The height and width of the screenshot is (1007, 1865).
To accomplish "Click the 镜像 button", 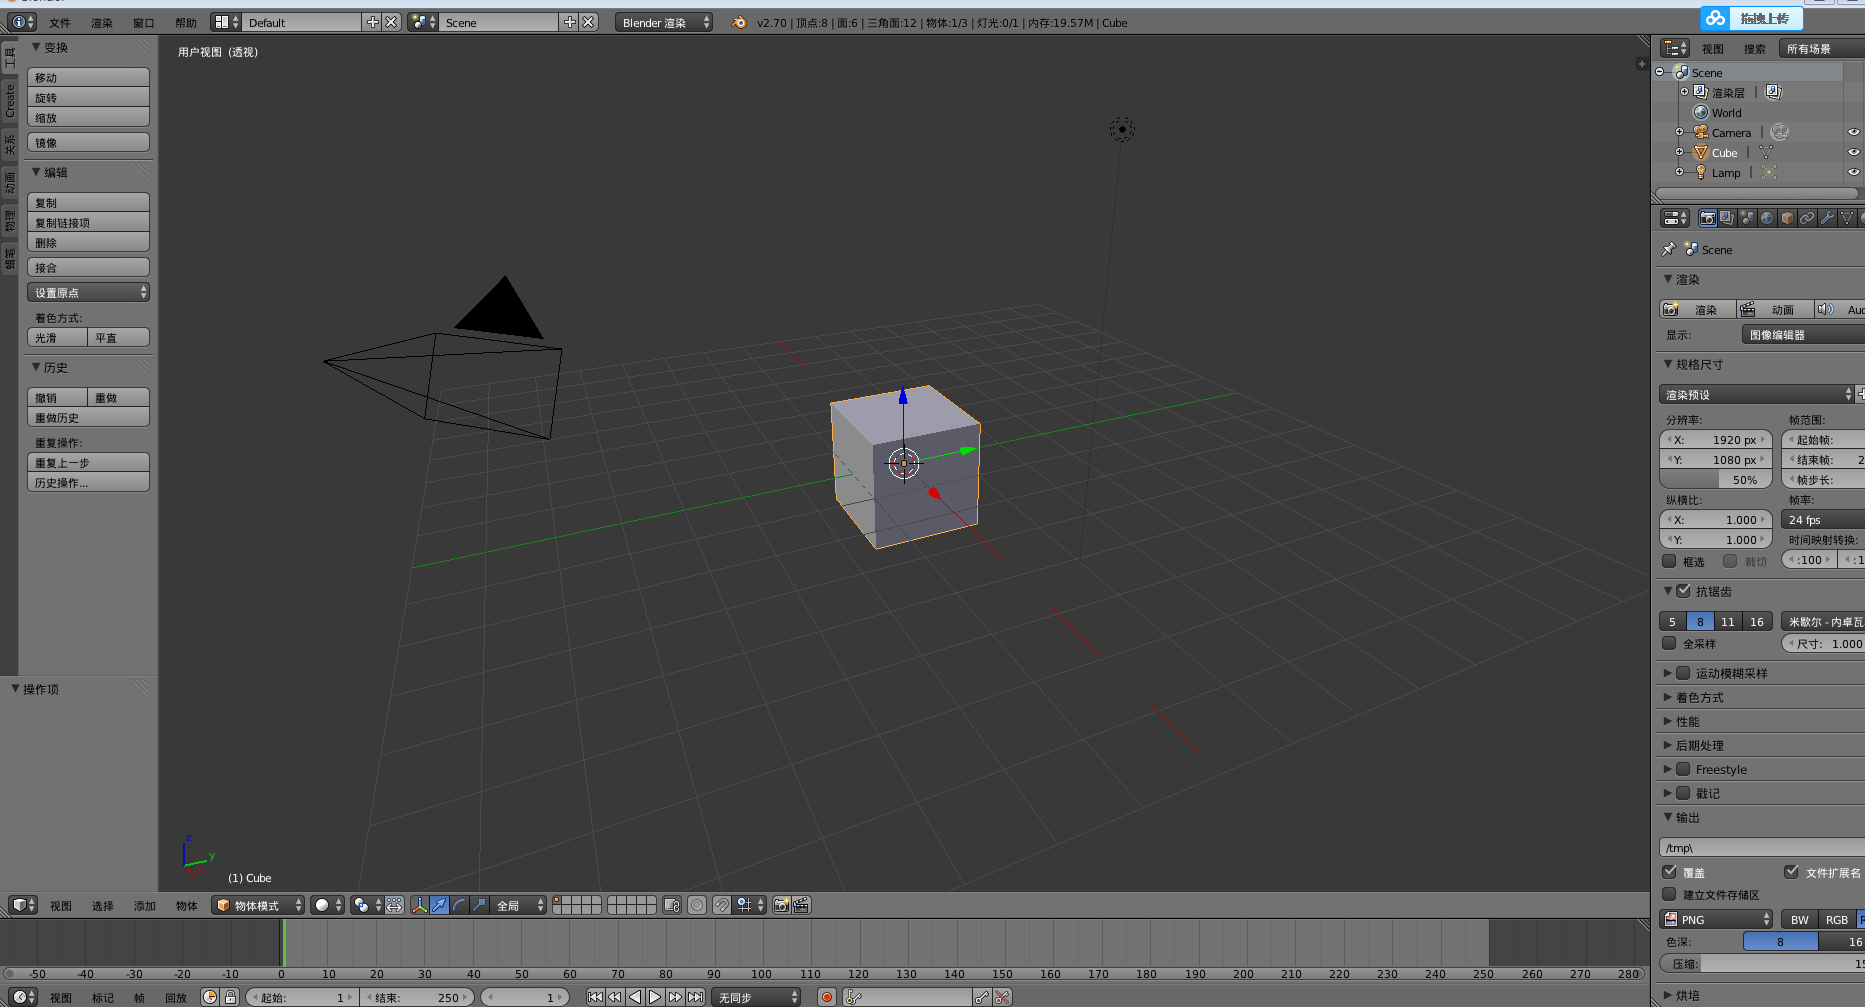I will [x=88, y=142].
